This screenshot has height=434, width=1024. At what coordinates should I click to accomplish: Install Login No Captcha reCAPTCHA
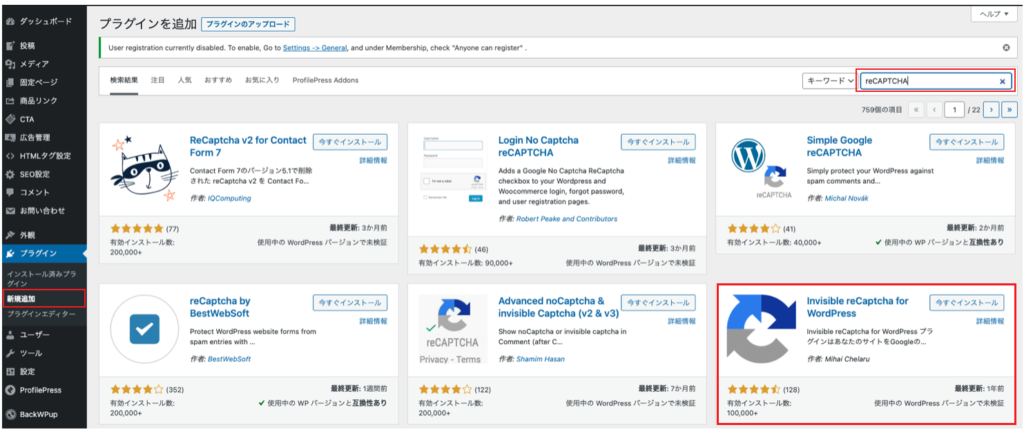[658, 142]
